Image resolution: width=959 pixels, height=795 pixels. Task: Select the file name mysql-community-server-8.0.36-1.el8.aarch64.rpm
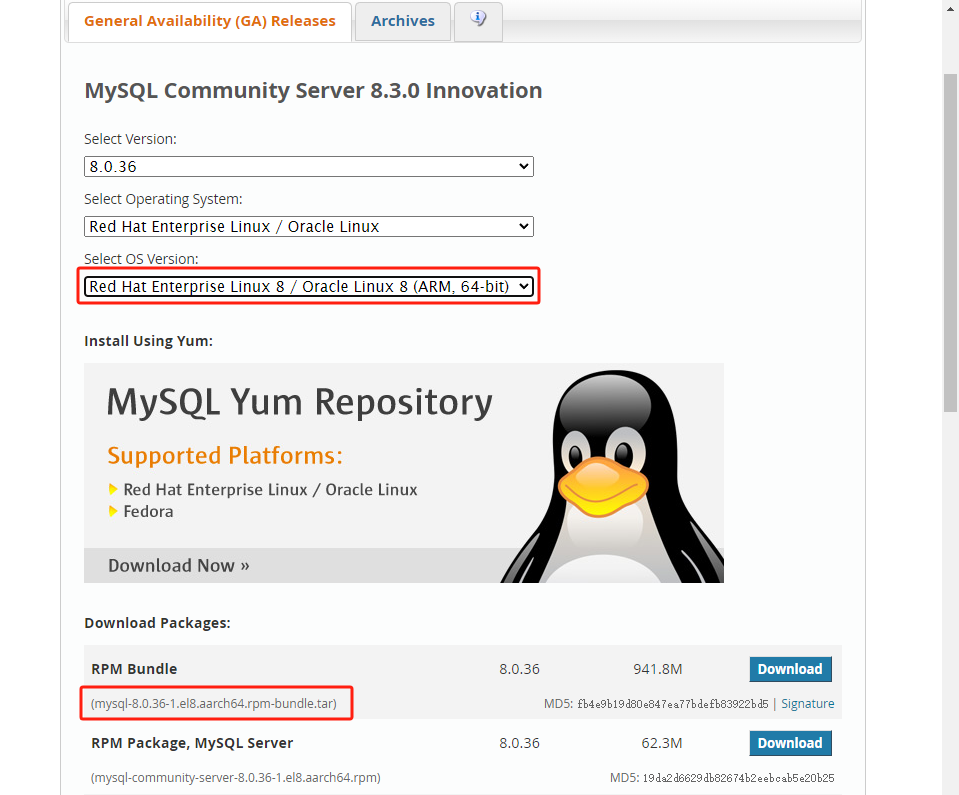click(235, 778)
